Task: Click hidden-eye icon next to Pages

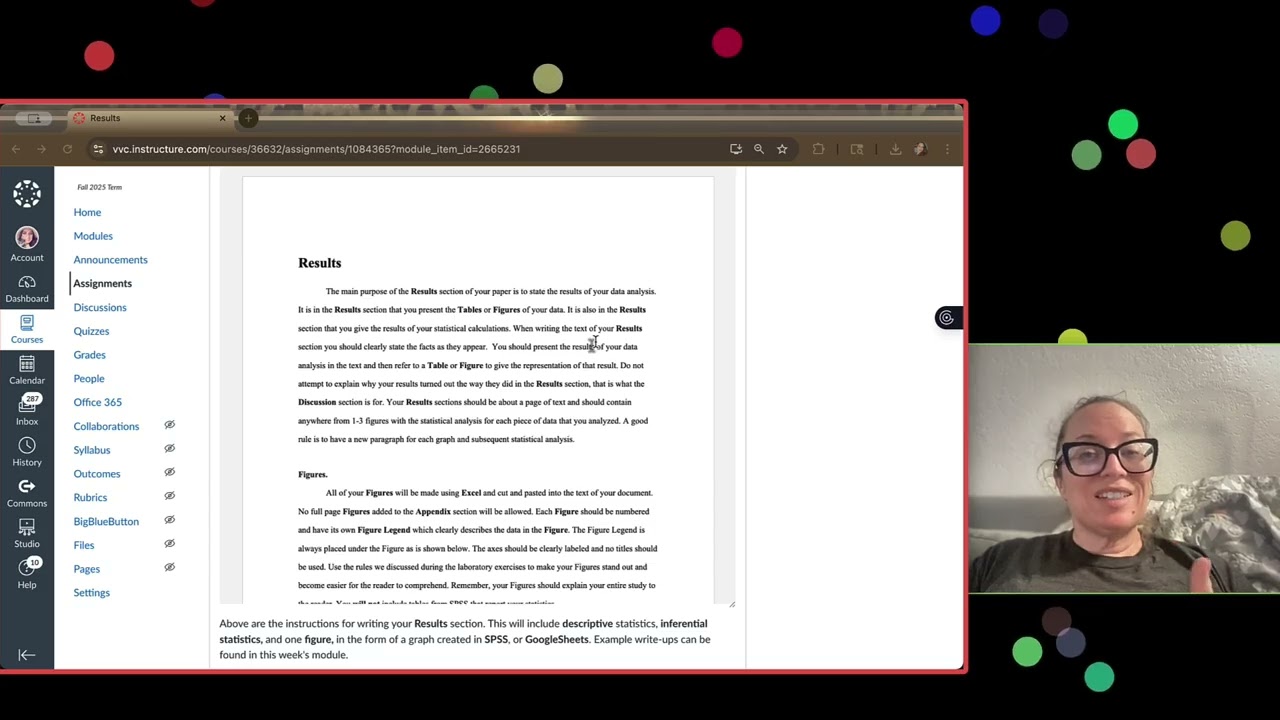Action: tap(170, 567)
